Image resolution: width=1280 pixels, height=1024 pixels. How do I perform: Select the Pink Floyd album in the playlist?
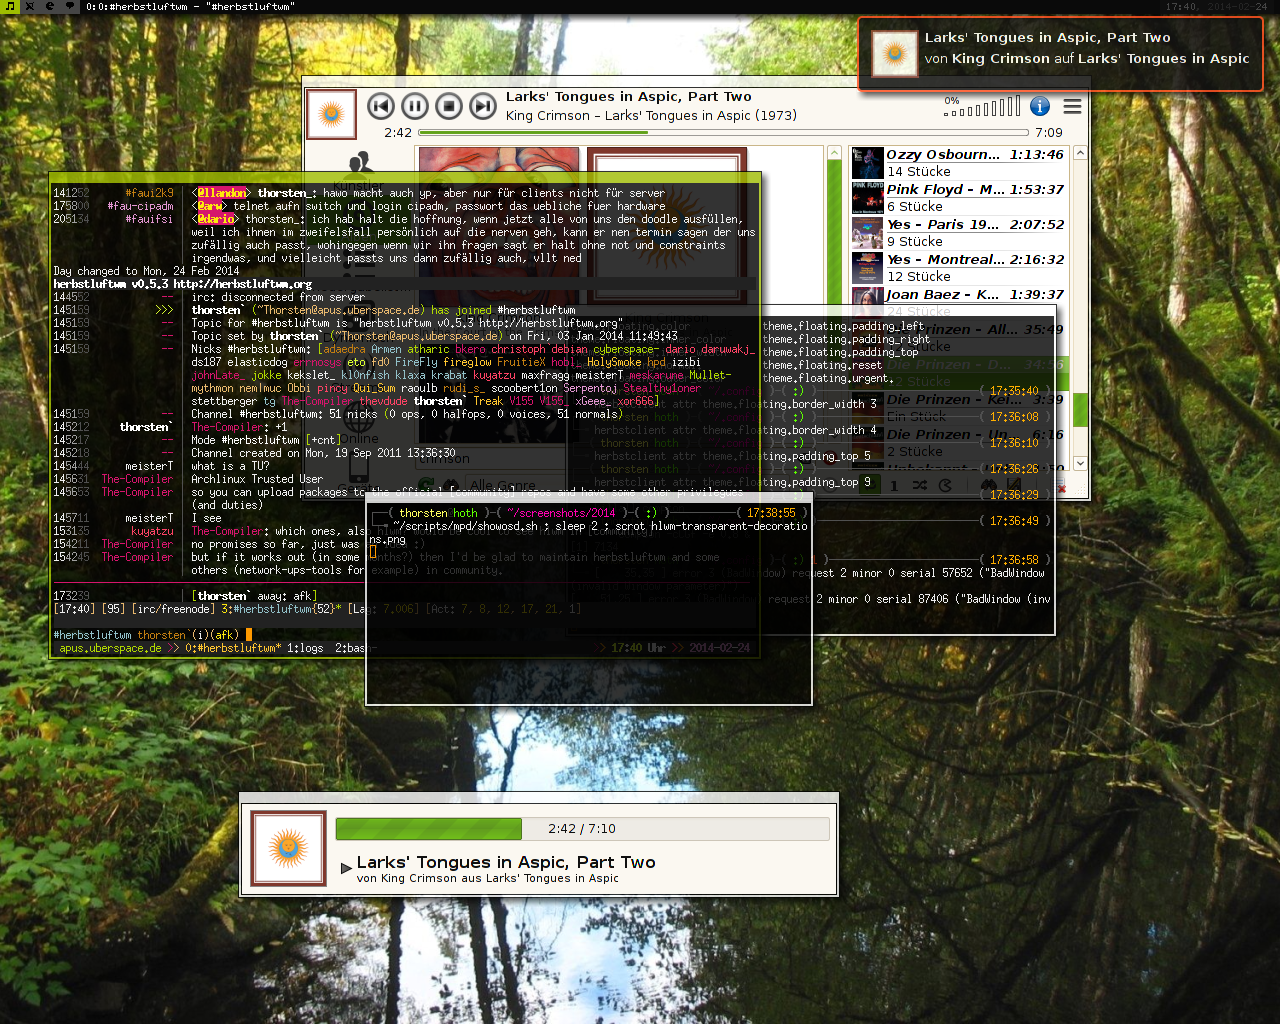click(x=960, y=198)
